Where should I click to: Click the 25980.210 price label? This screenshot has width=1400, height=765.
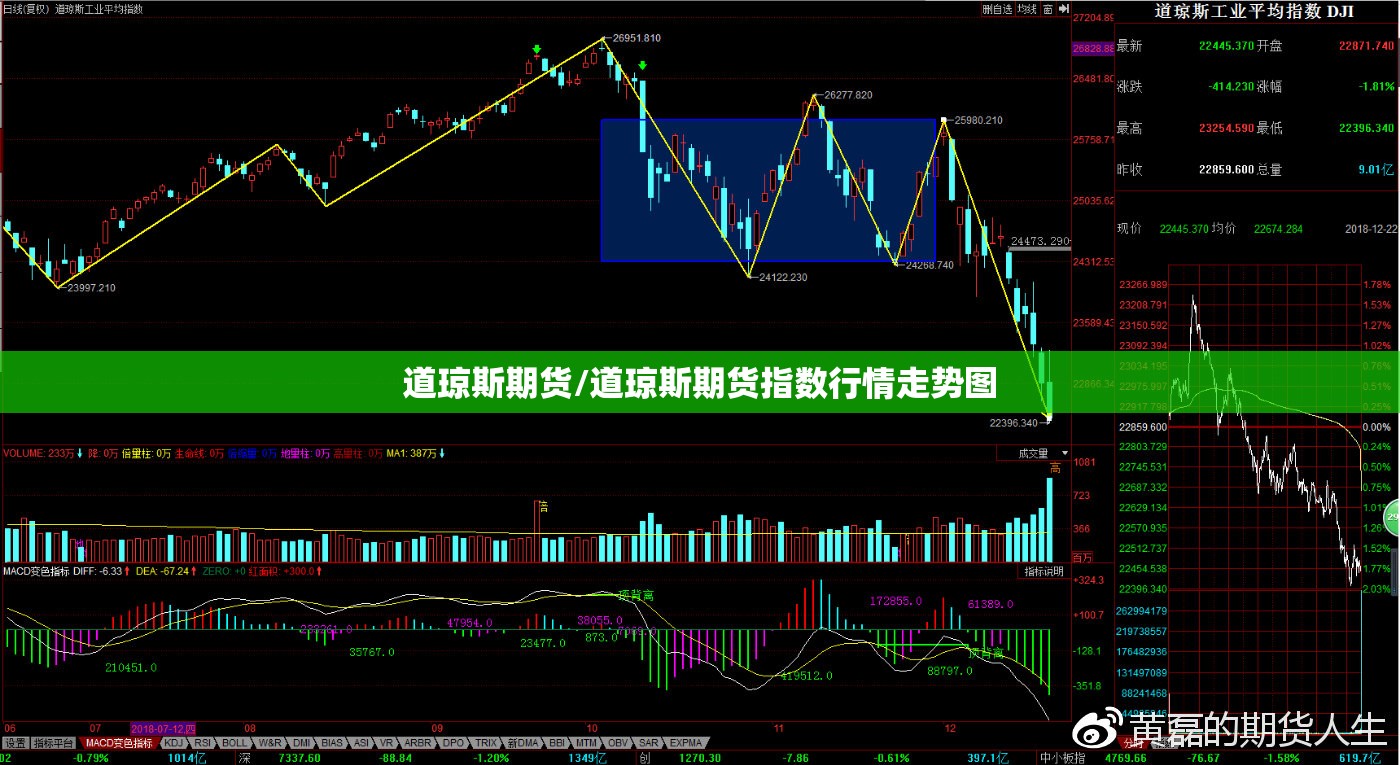click(979, 120)
